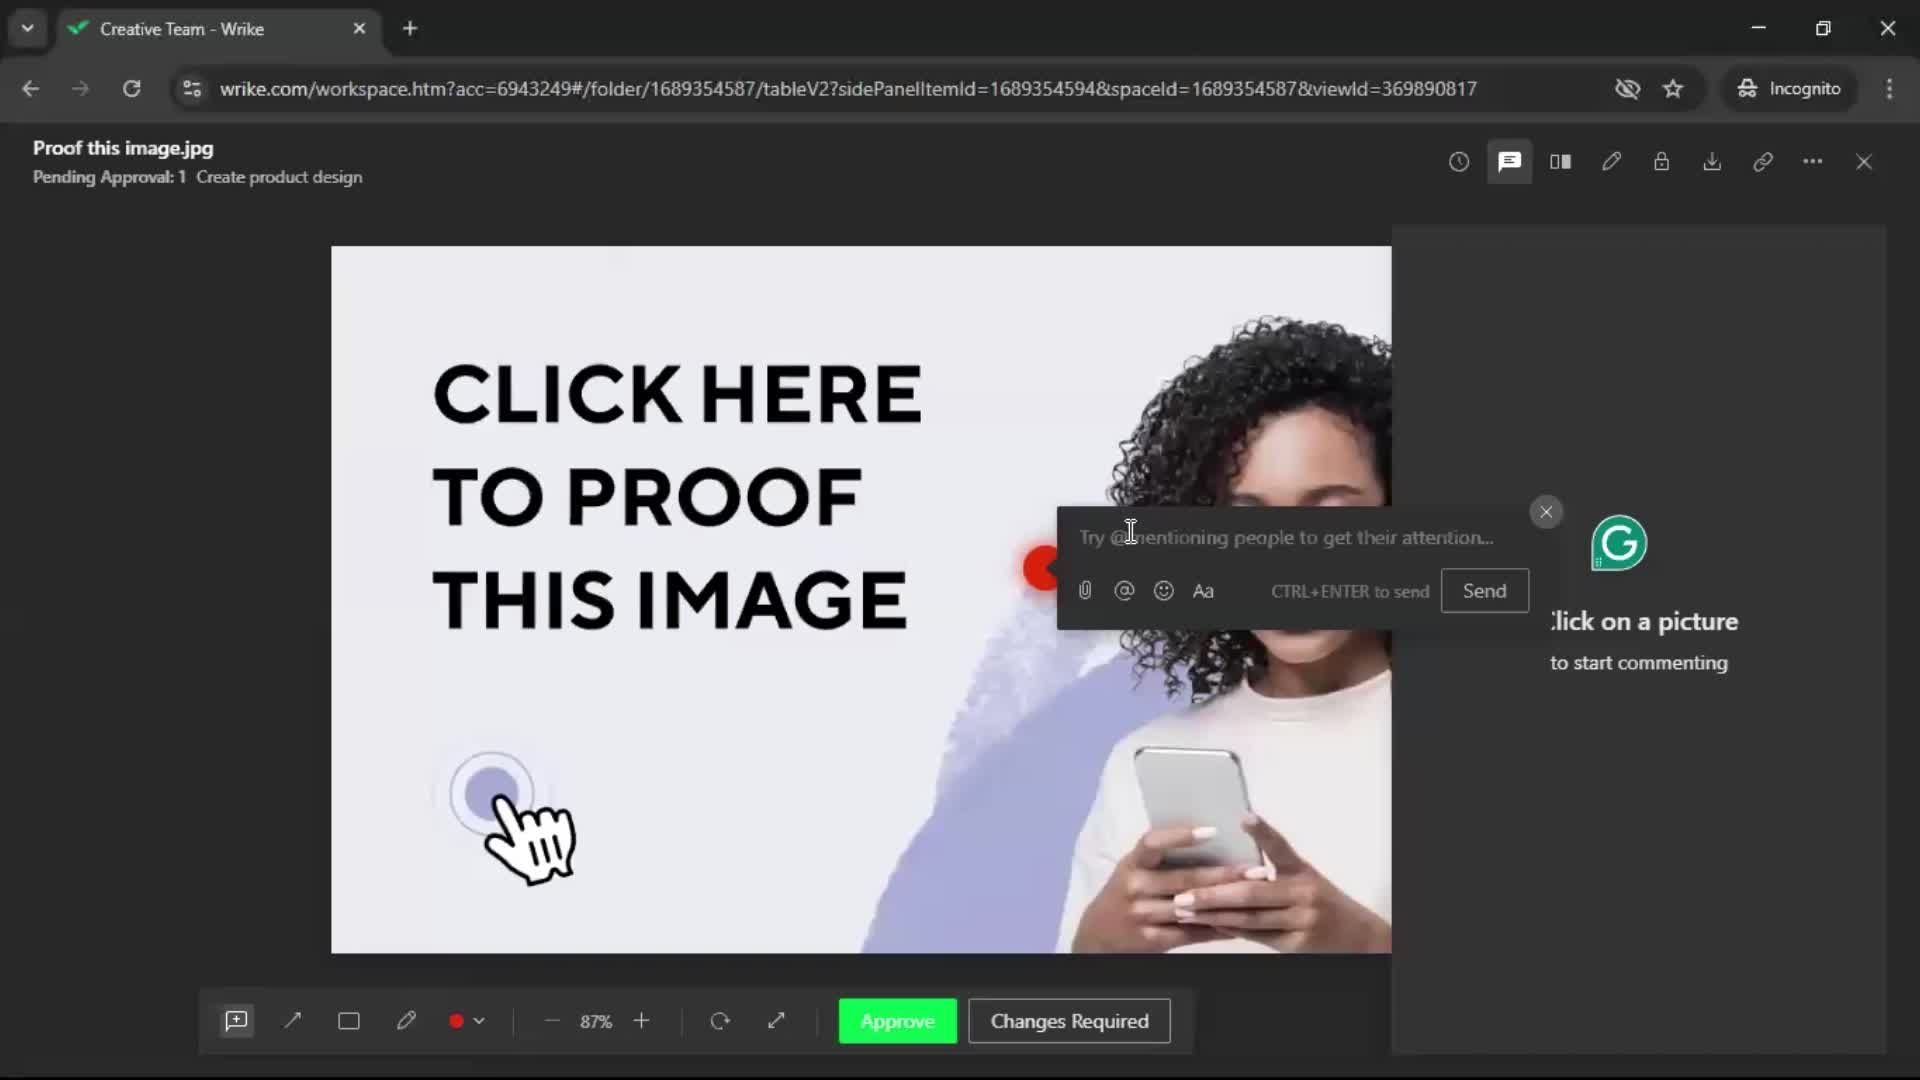Viewport: 1920px width, 1080px height.
Task: Dismiss the comment popup with round X
Action: tap(1546, 512)
